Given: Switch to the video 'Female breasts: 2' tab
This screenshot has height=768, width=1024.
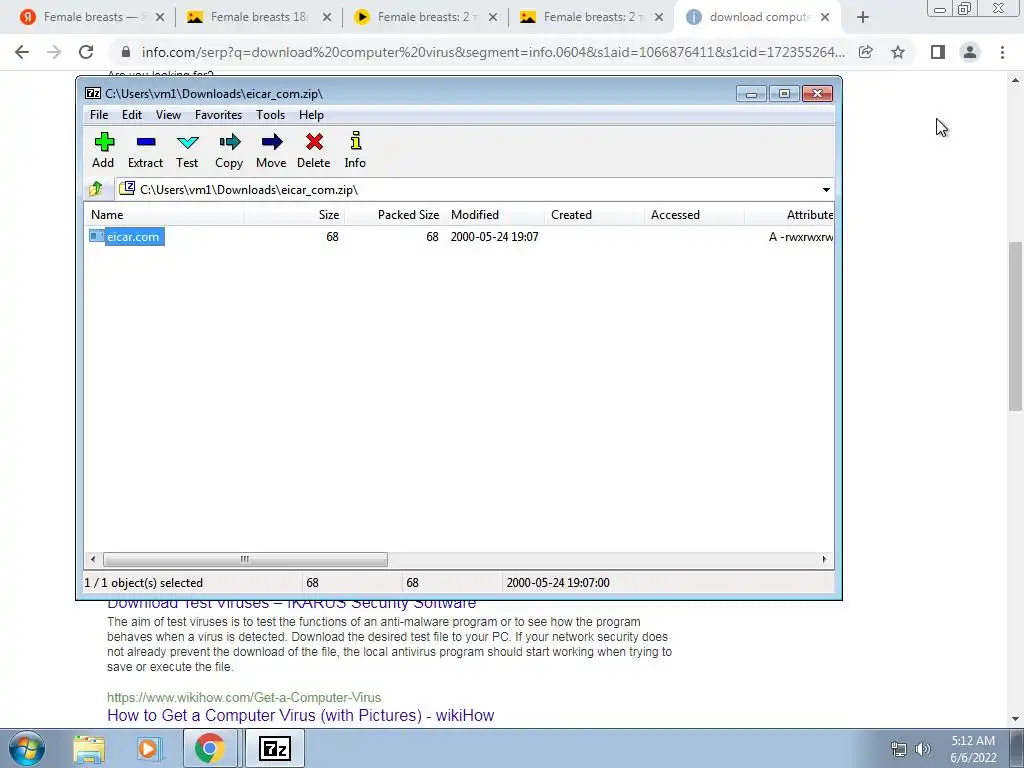Looking at the screenshot, I should [425, 17].
